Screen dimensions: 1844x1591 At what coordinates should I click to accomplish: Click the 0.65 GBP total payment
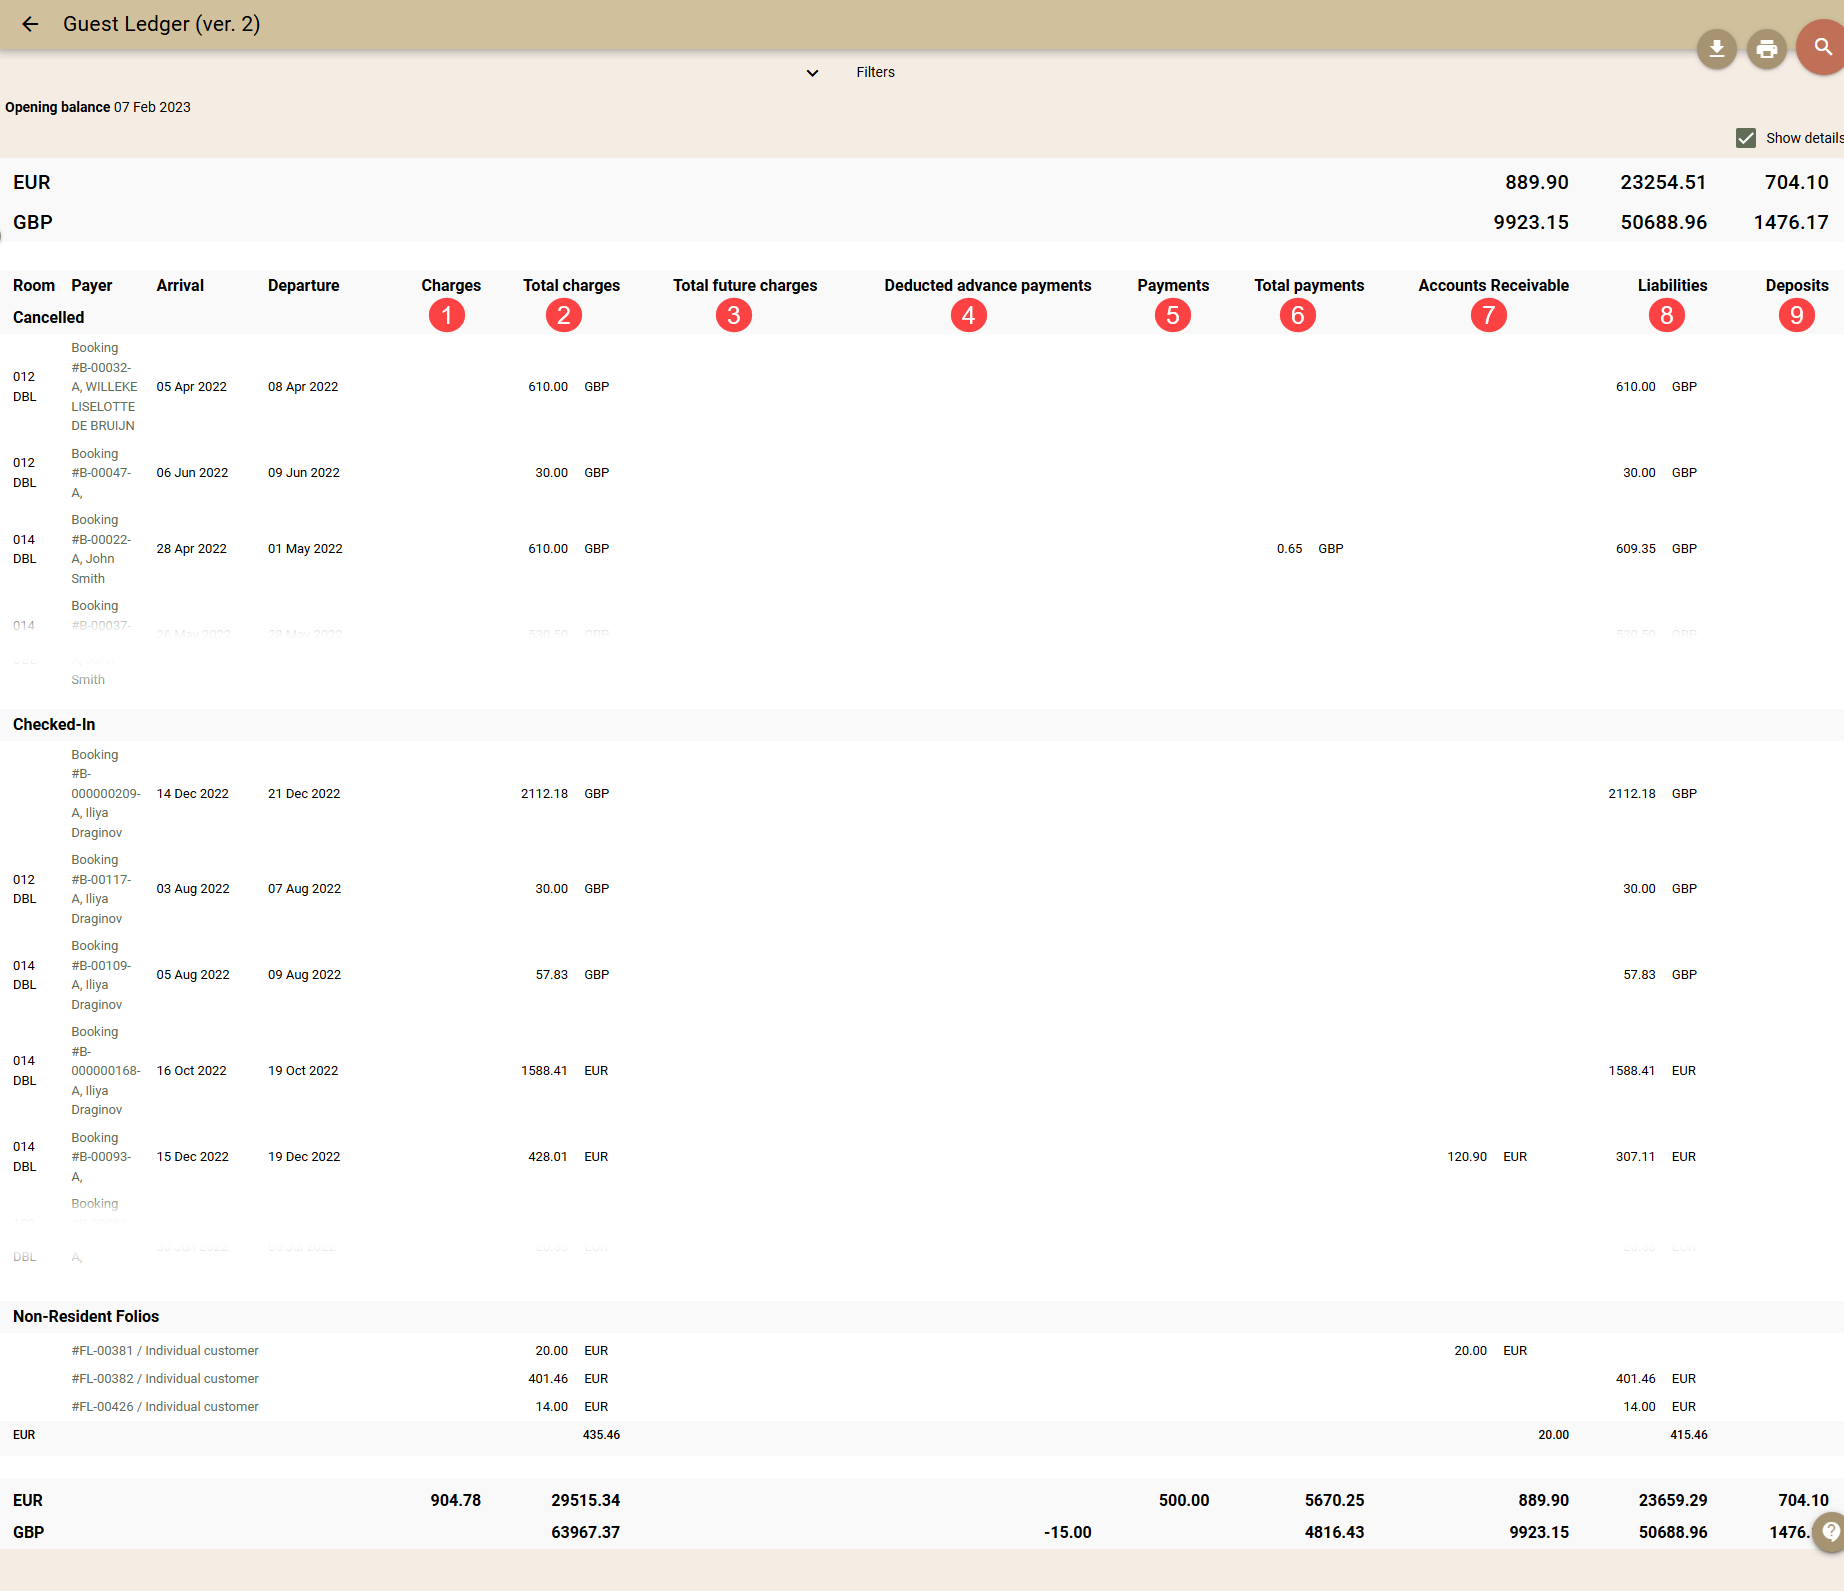[x=1310, y=549]
